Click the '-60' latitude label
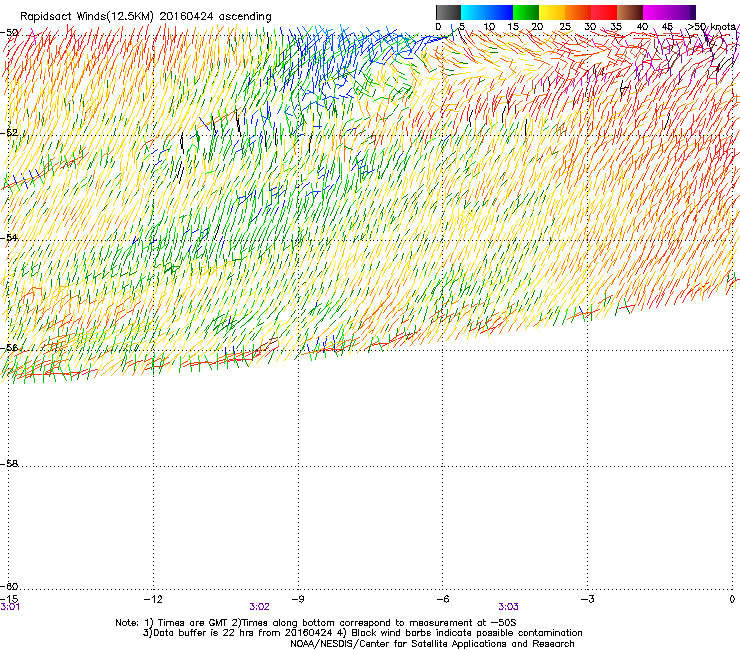 pyautogui.click(x=9, y=586)
